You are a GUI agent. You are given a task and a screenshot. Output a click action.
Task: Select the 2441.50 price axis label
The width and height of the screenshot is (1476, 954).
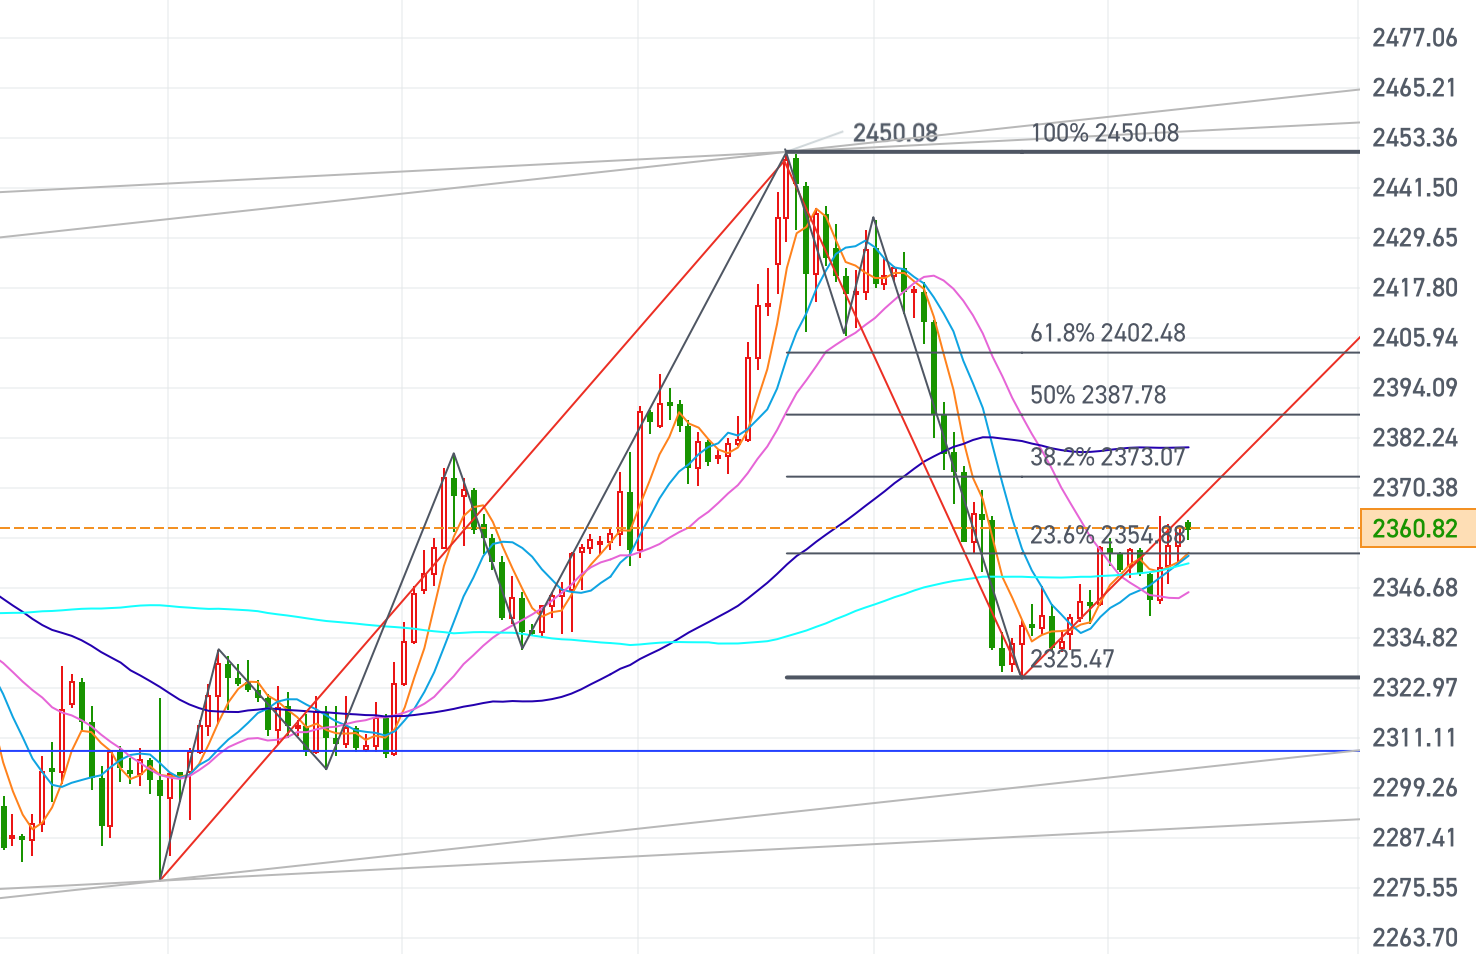[x=1415, y=188]
